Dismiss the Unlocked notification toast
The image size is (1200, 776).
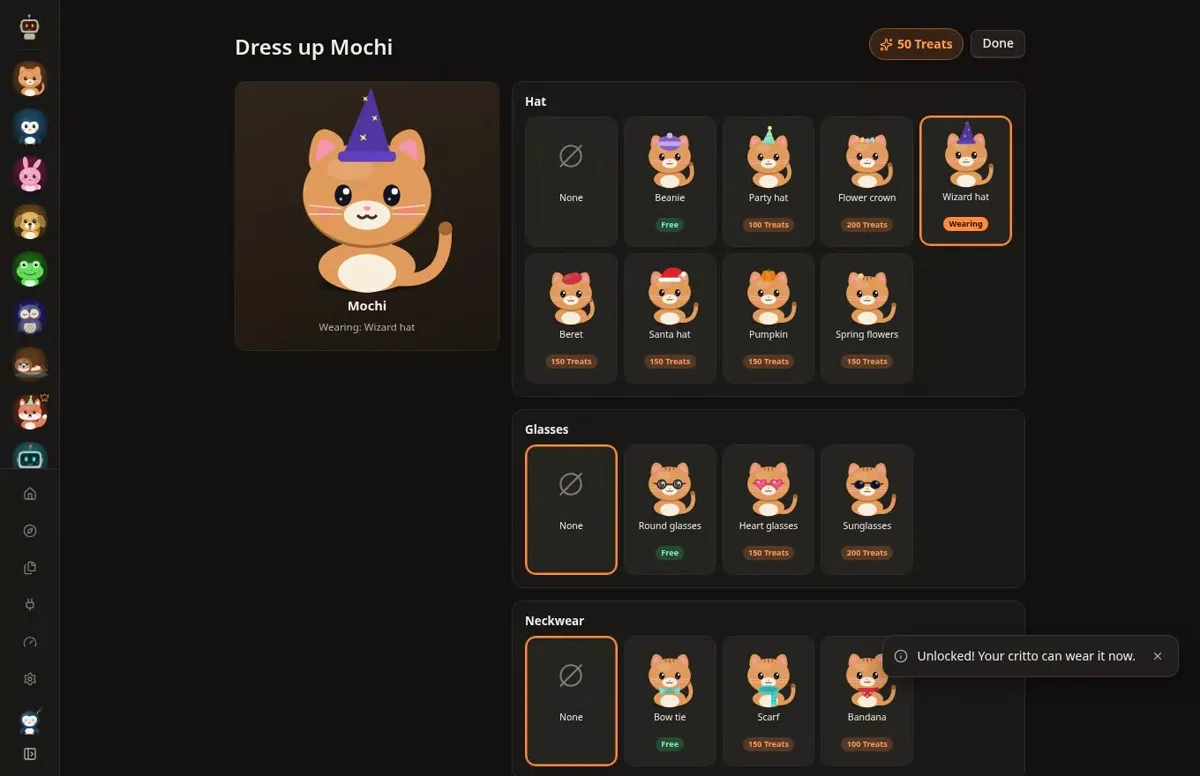pos(1157,656)
